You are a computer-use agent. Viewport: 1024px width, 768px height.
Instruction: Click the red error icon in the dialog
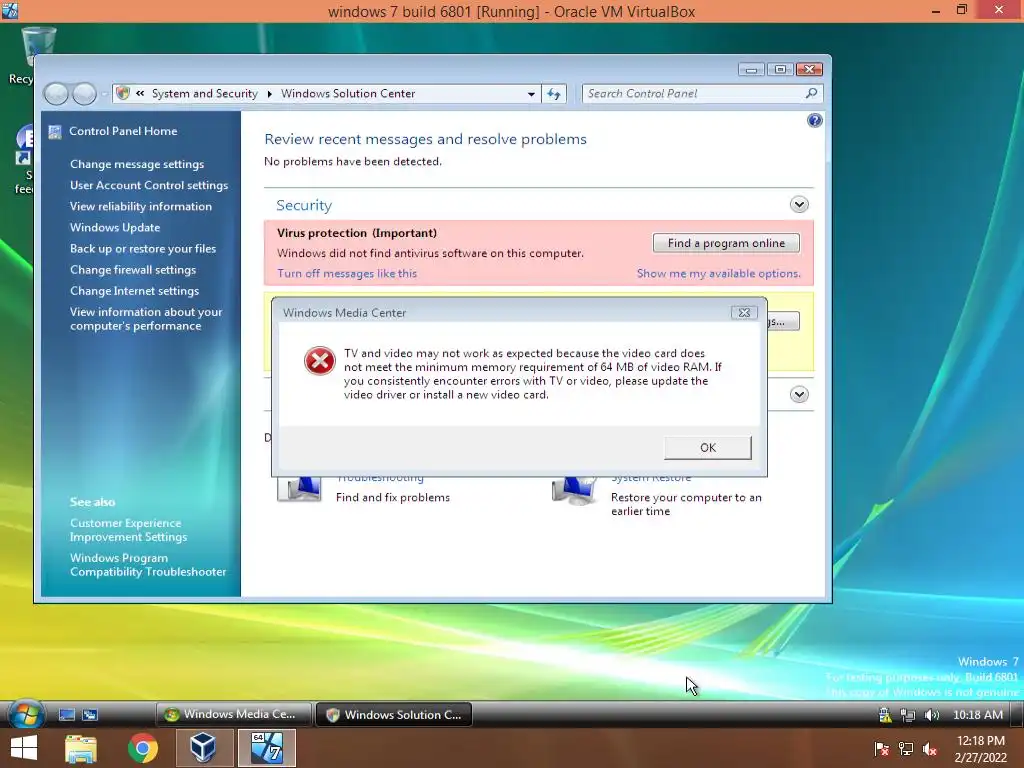(x=319, y=360)
